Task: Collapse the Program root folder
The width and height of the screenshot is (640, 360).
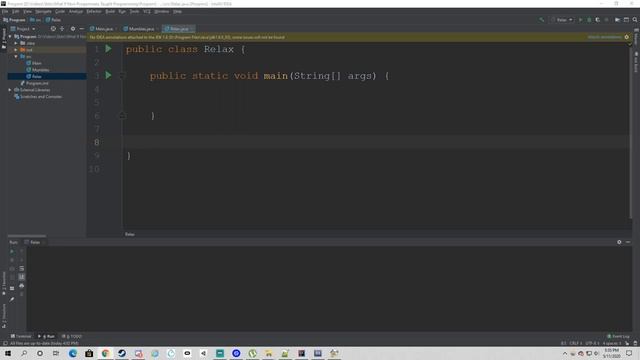Action: (10, 36)
